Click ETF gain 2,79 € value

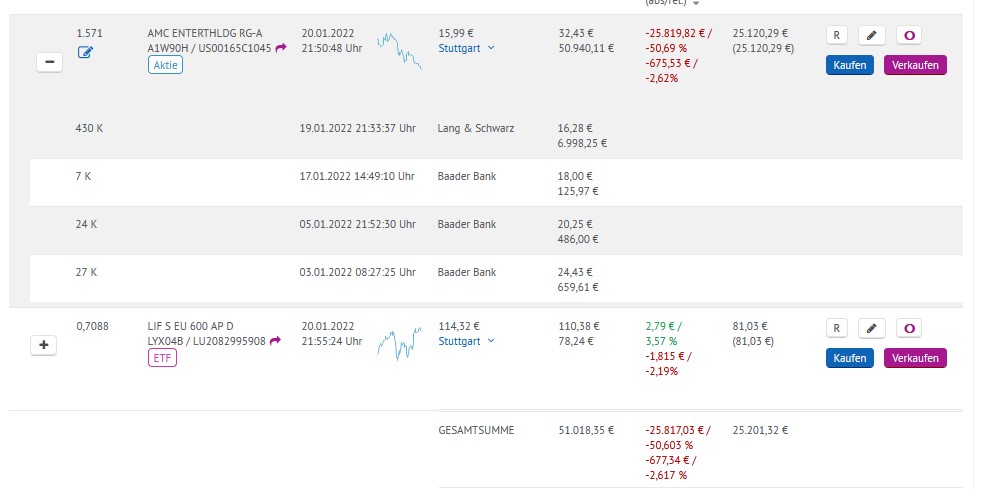(664, 326)
